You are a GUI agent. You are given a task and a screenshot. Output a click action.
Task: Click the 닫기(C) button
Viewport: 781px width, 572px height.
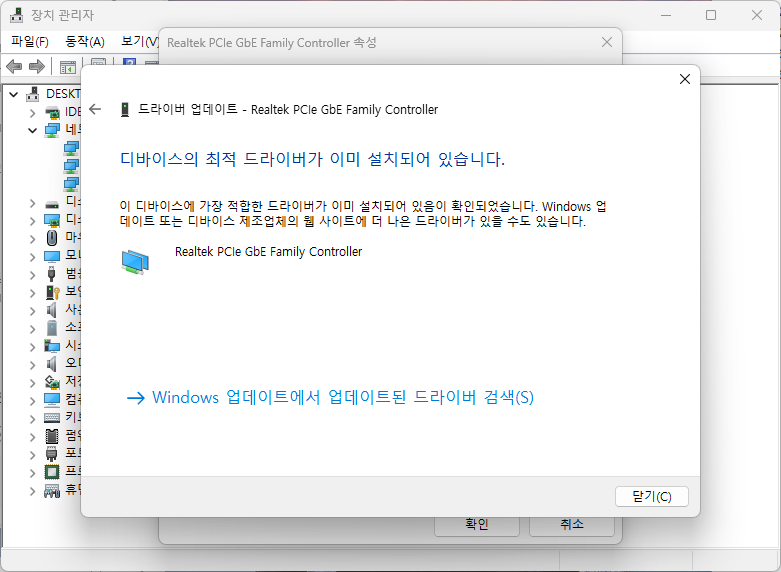pos(651,496)
